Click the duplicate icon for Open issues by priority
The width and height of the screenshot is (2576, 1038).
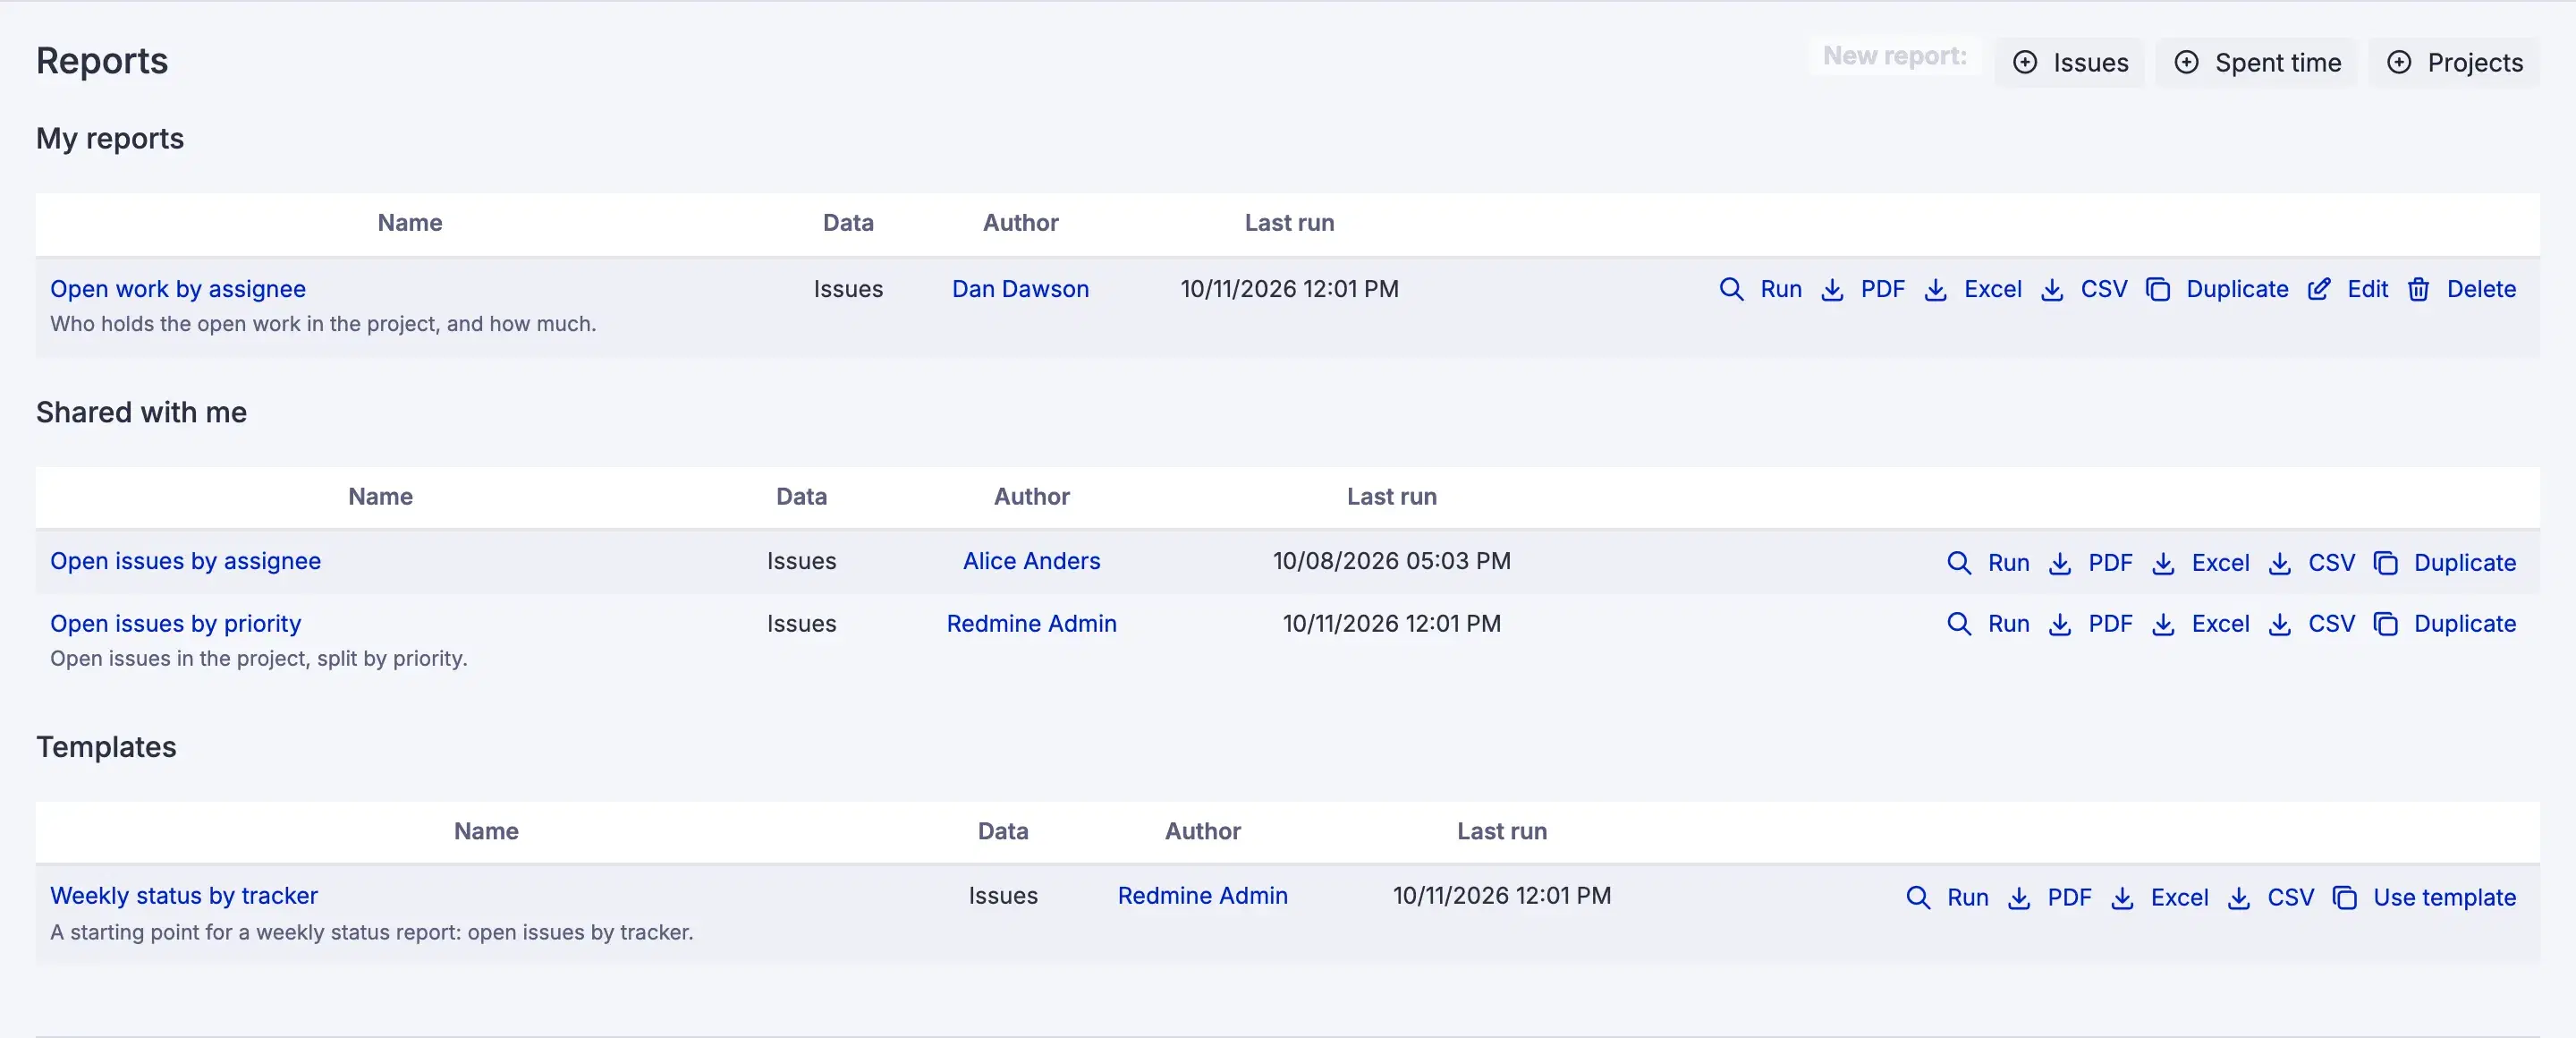point(2386,624)
